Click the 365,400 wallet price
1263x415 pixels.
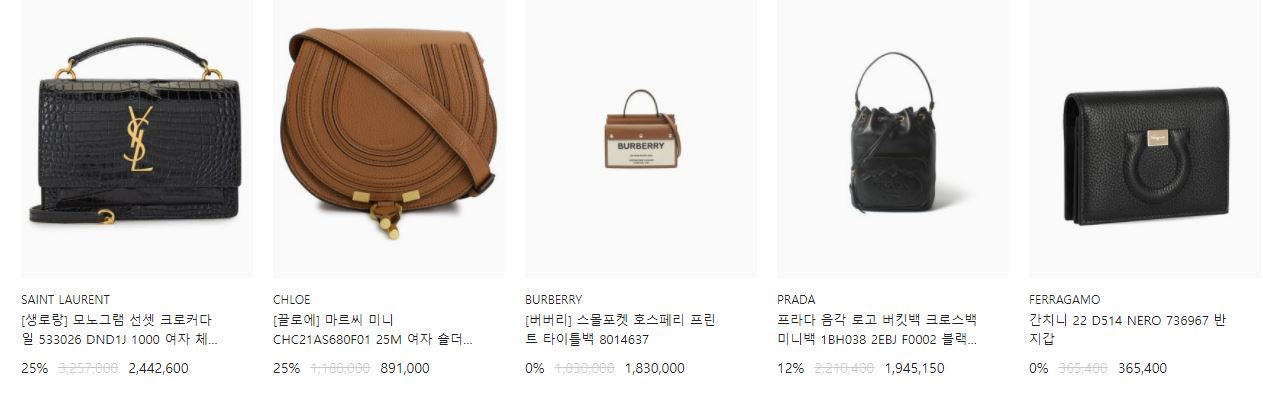[1142, 368]
